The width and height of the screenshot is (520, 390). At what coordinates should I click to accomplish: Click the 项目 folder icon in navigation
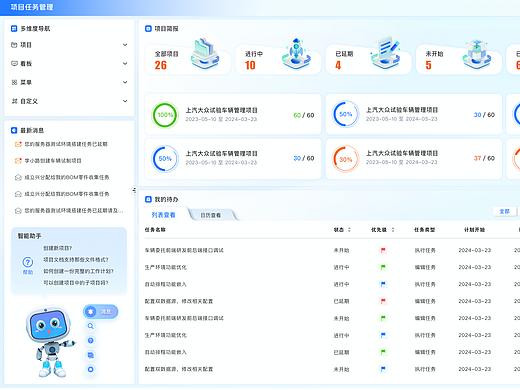(14, 45)
